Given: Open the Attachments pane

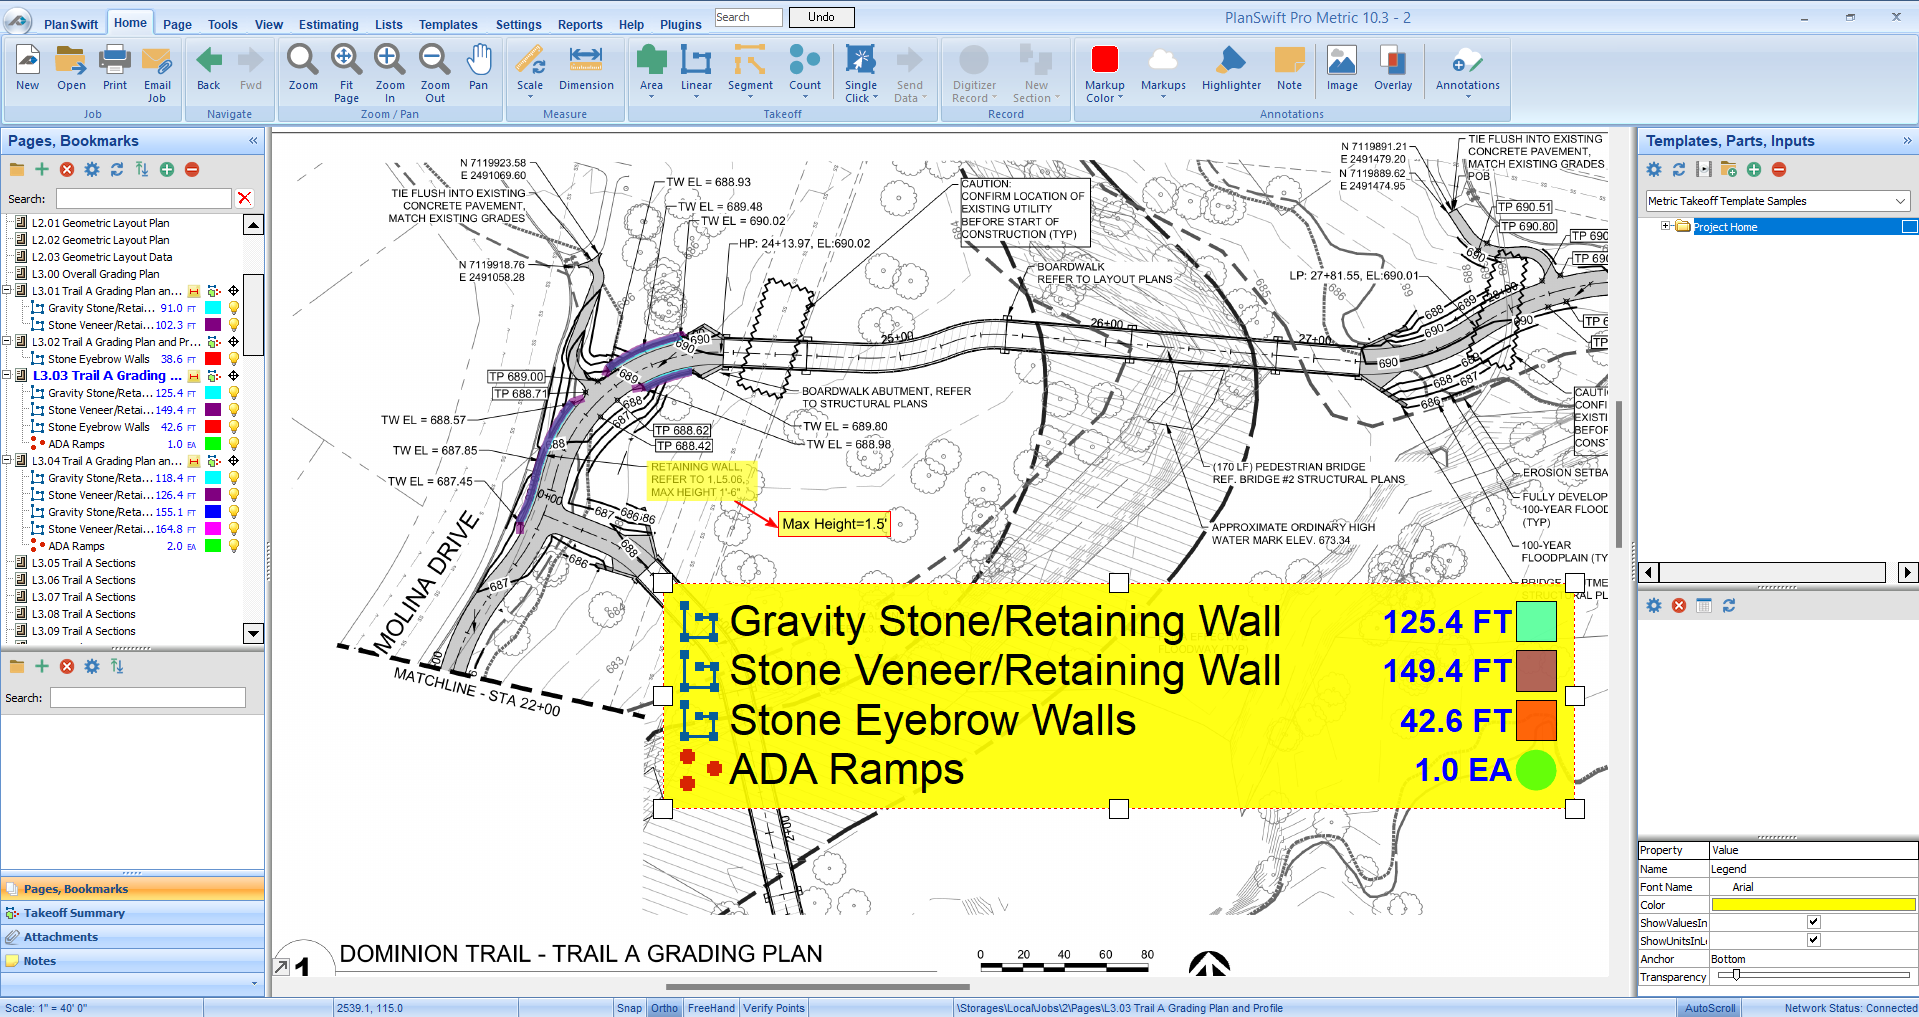Looking at the screenshot, I should pos(132,937).
